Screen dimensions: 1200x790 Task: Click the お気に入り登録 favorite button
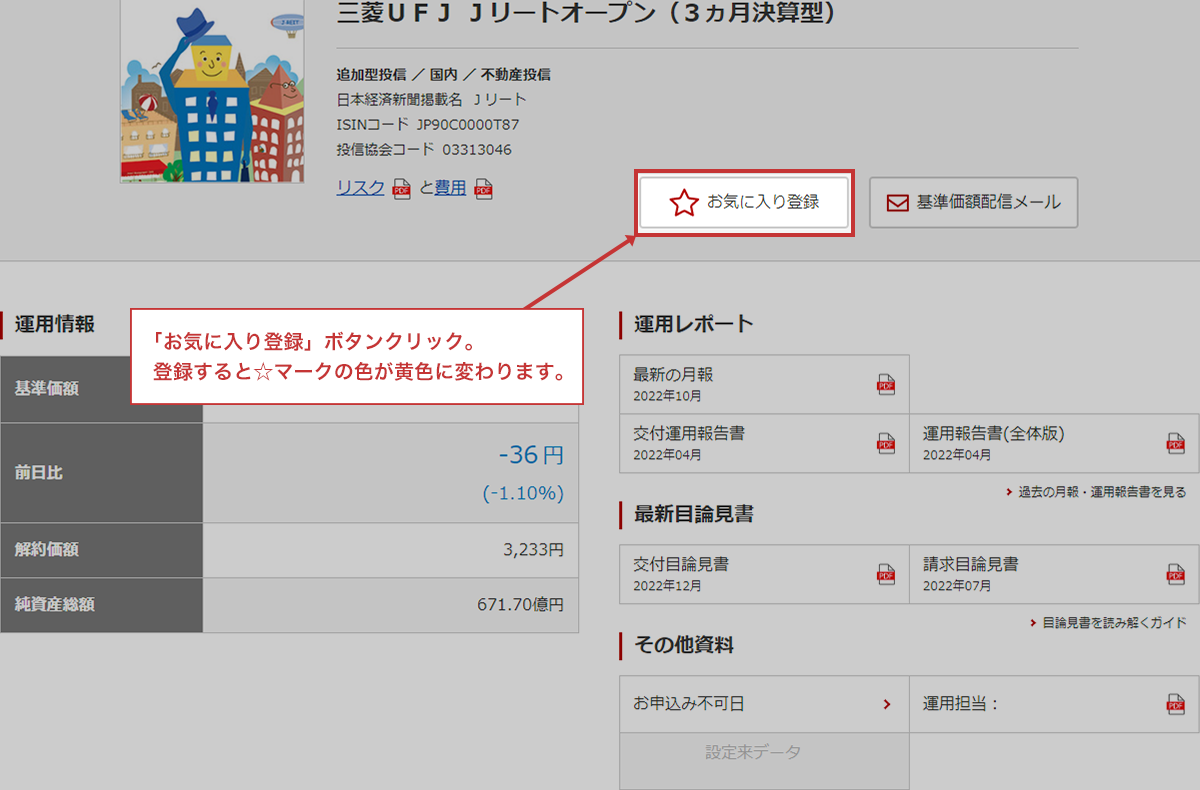tap(744, 203)
